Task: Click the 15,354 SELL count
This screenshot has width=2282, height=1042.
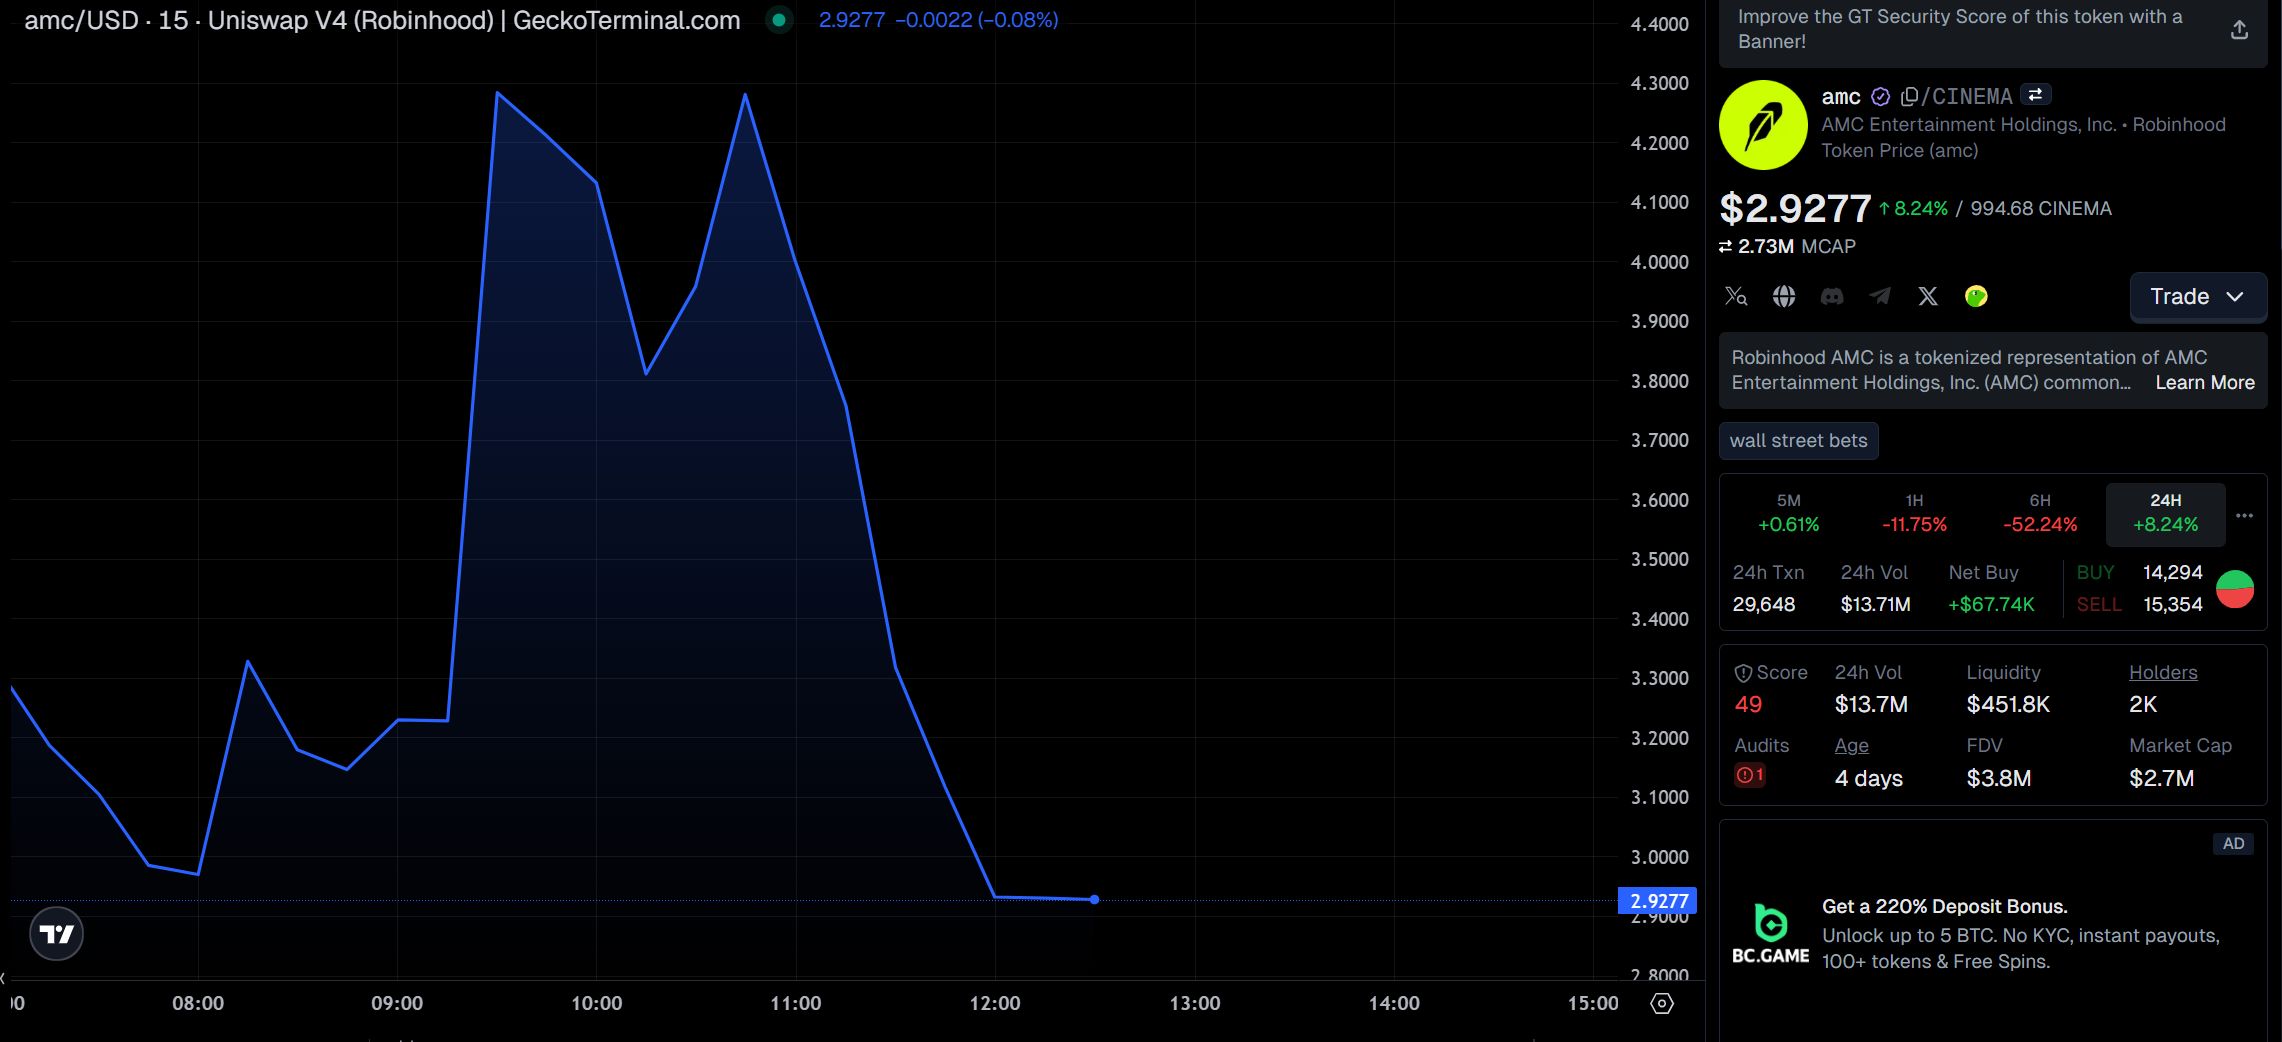Action: [x=2172, y=605]
